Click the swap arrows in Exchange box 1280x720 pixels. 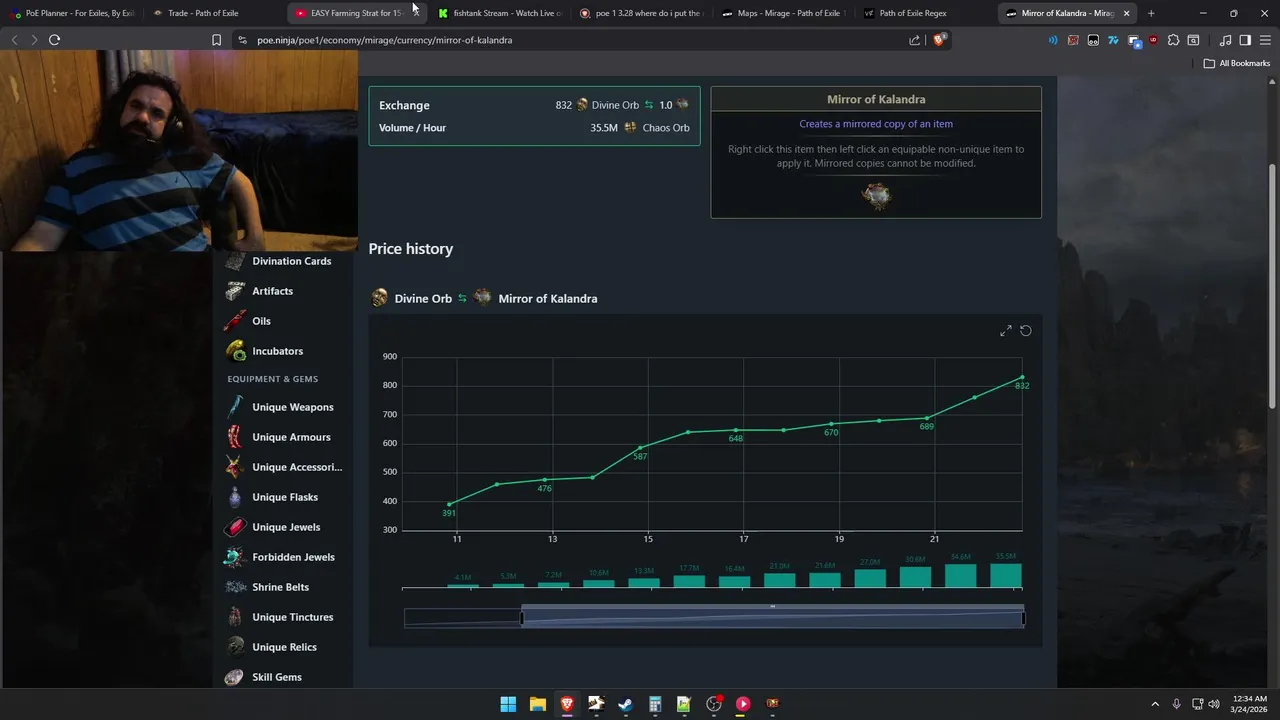point(649,105)
